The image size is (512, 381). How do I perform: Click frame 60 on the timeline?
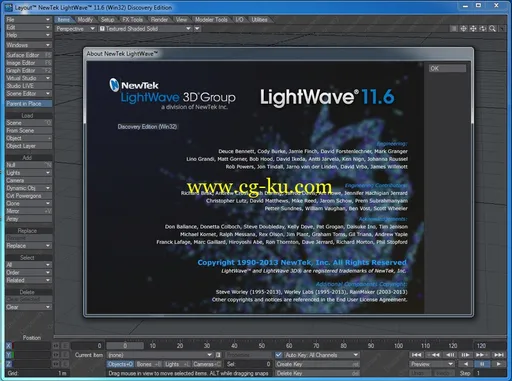point(289,346)
